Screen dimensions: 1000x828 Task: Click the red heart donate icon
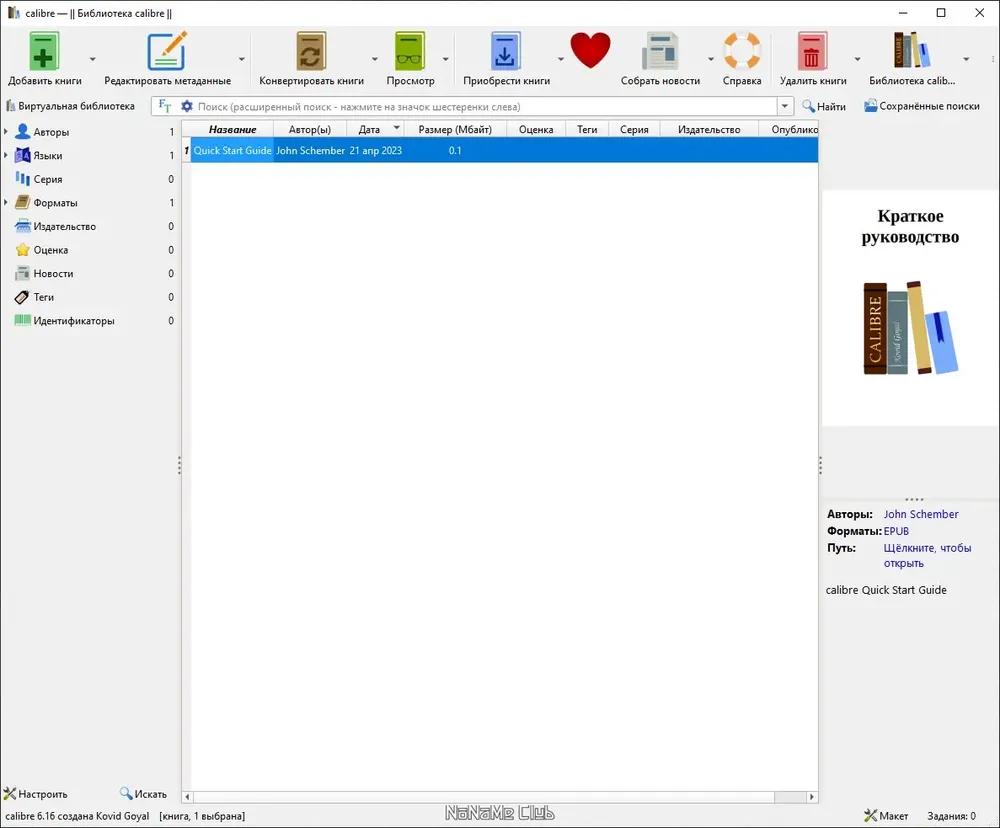590,50
